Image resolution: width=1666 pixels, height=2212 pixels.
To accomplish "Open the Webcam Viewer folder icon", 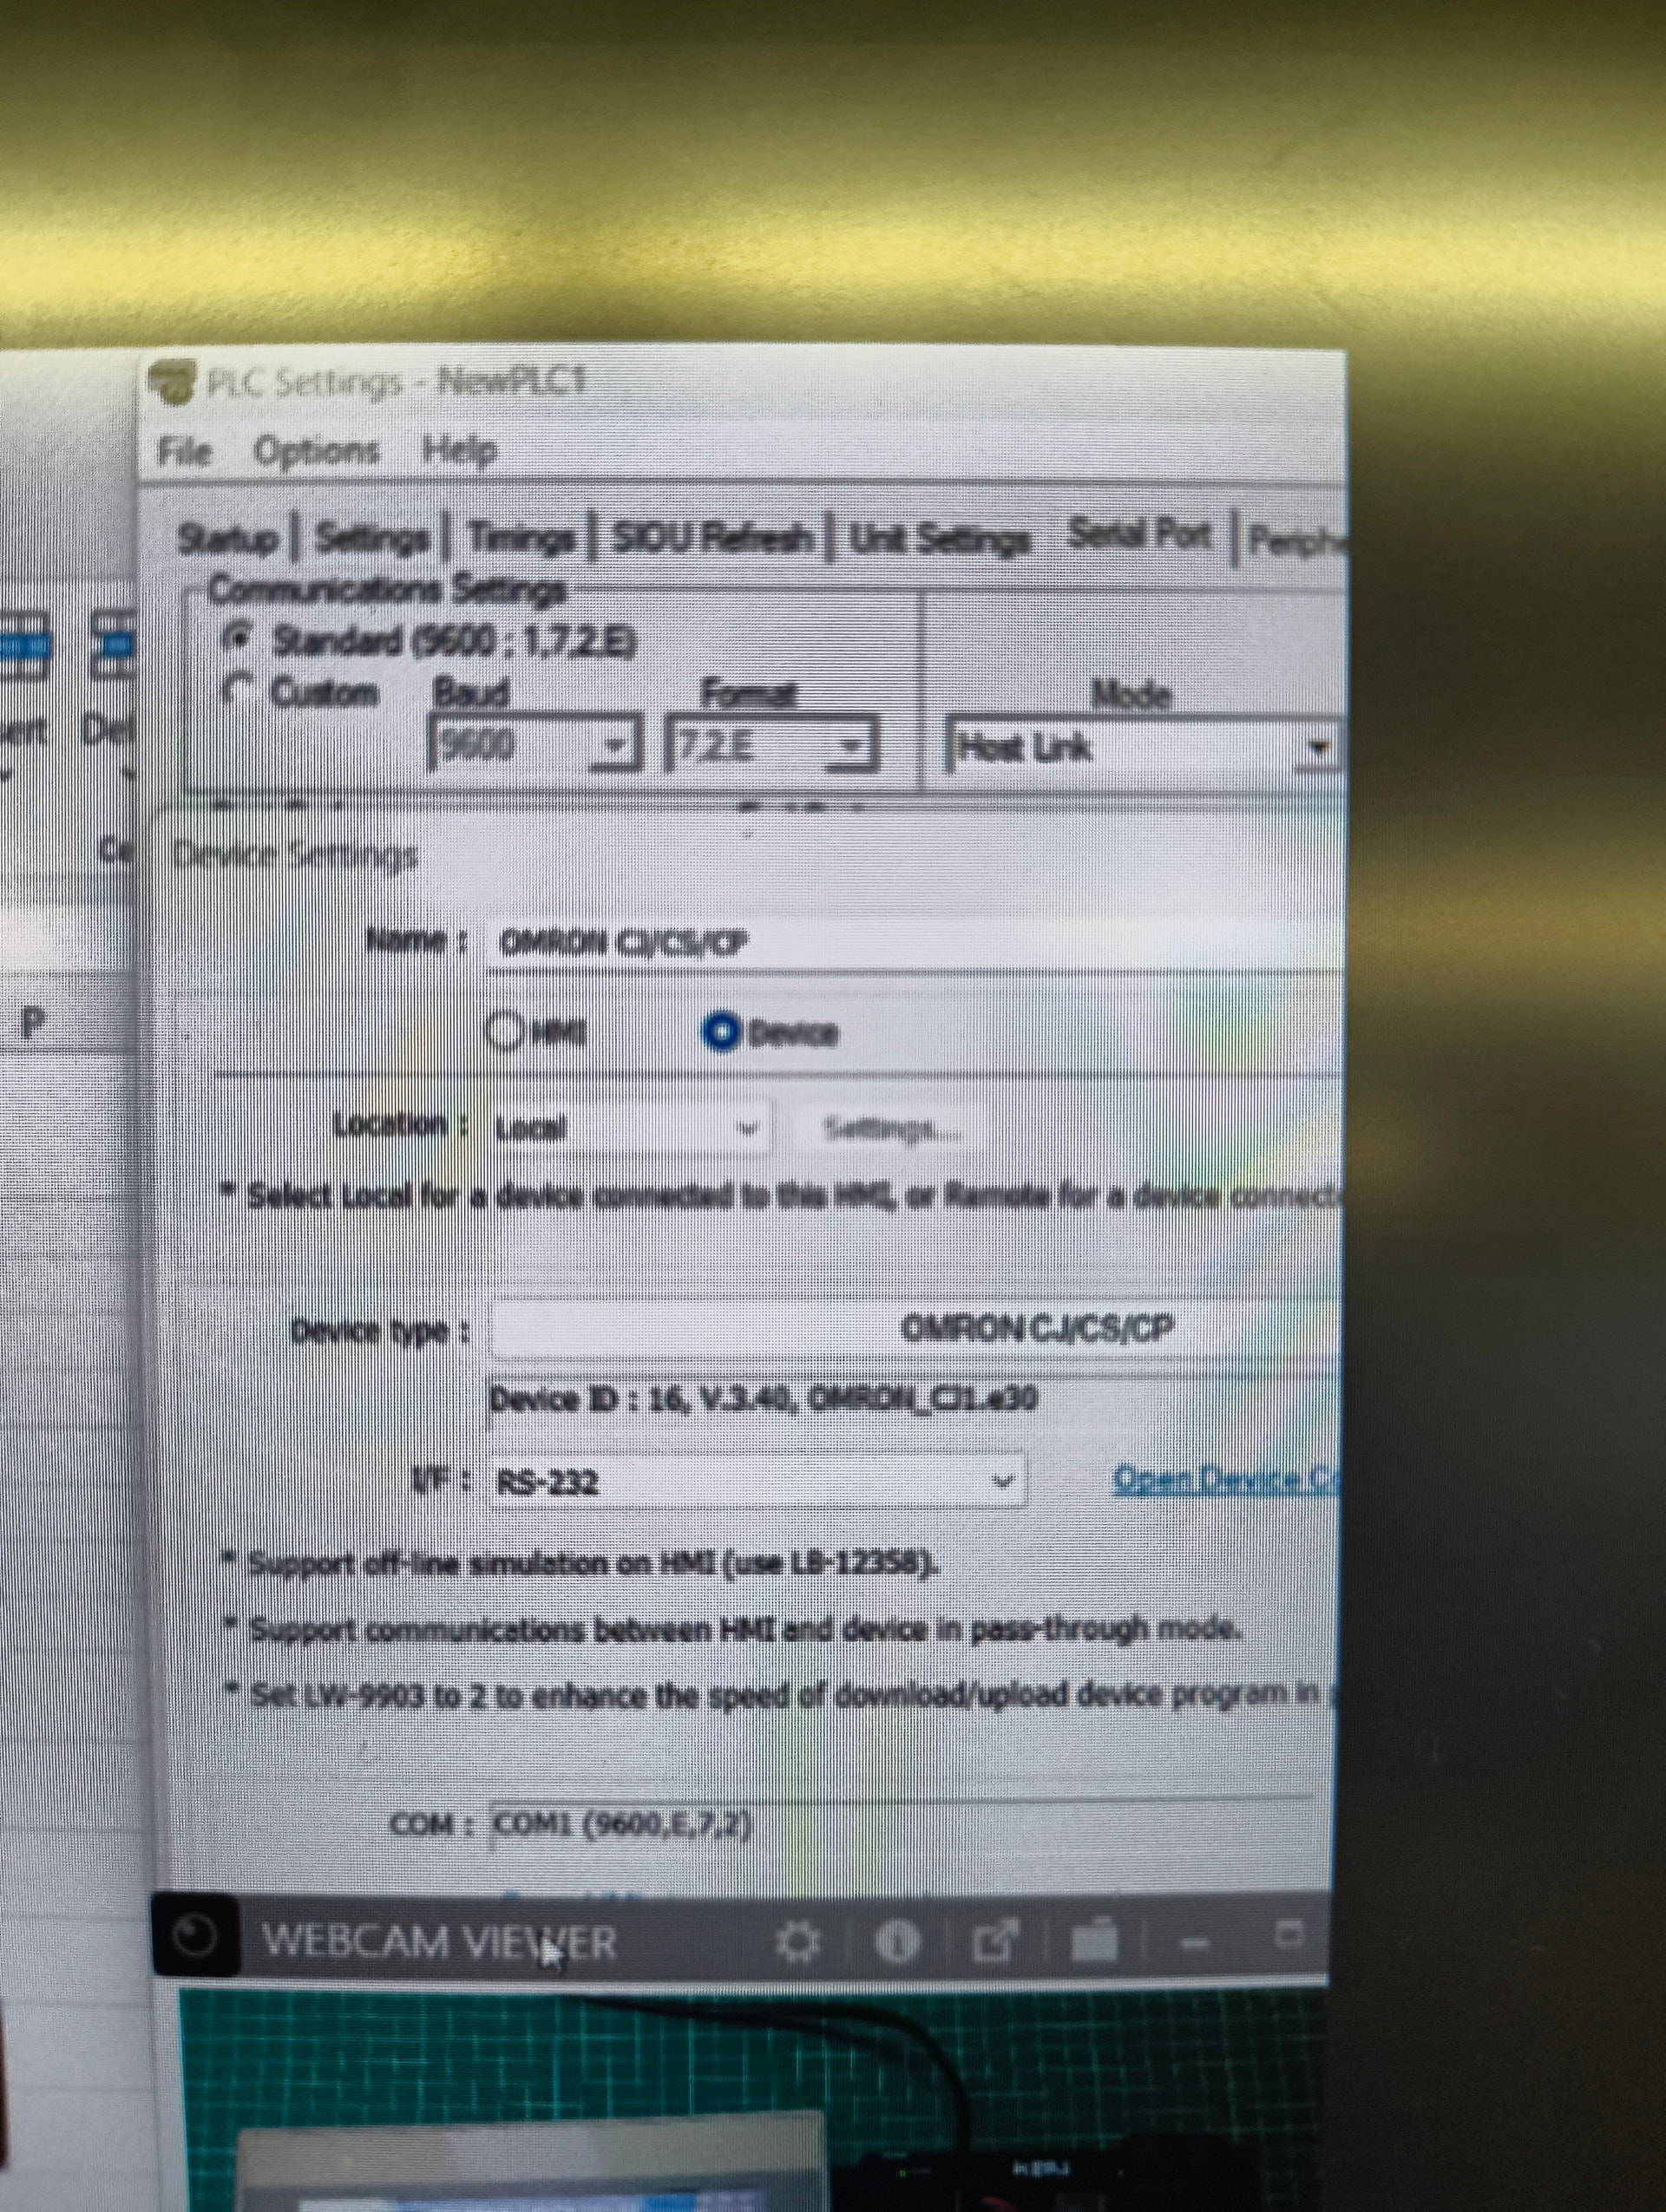I will (x=1095, y=1941).
